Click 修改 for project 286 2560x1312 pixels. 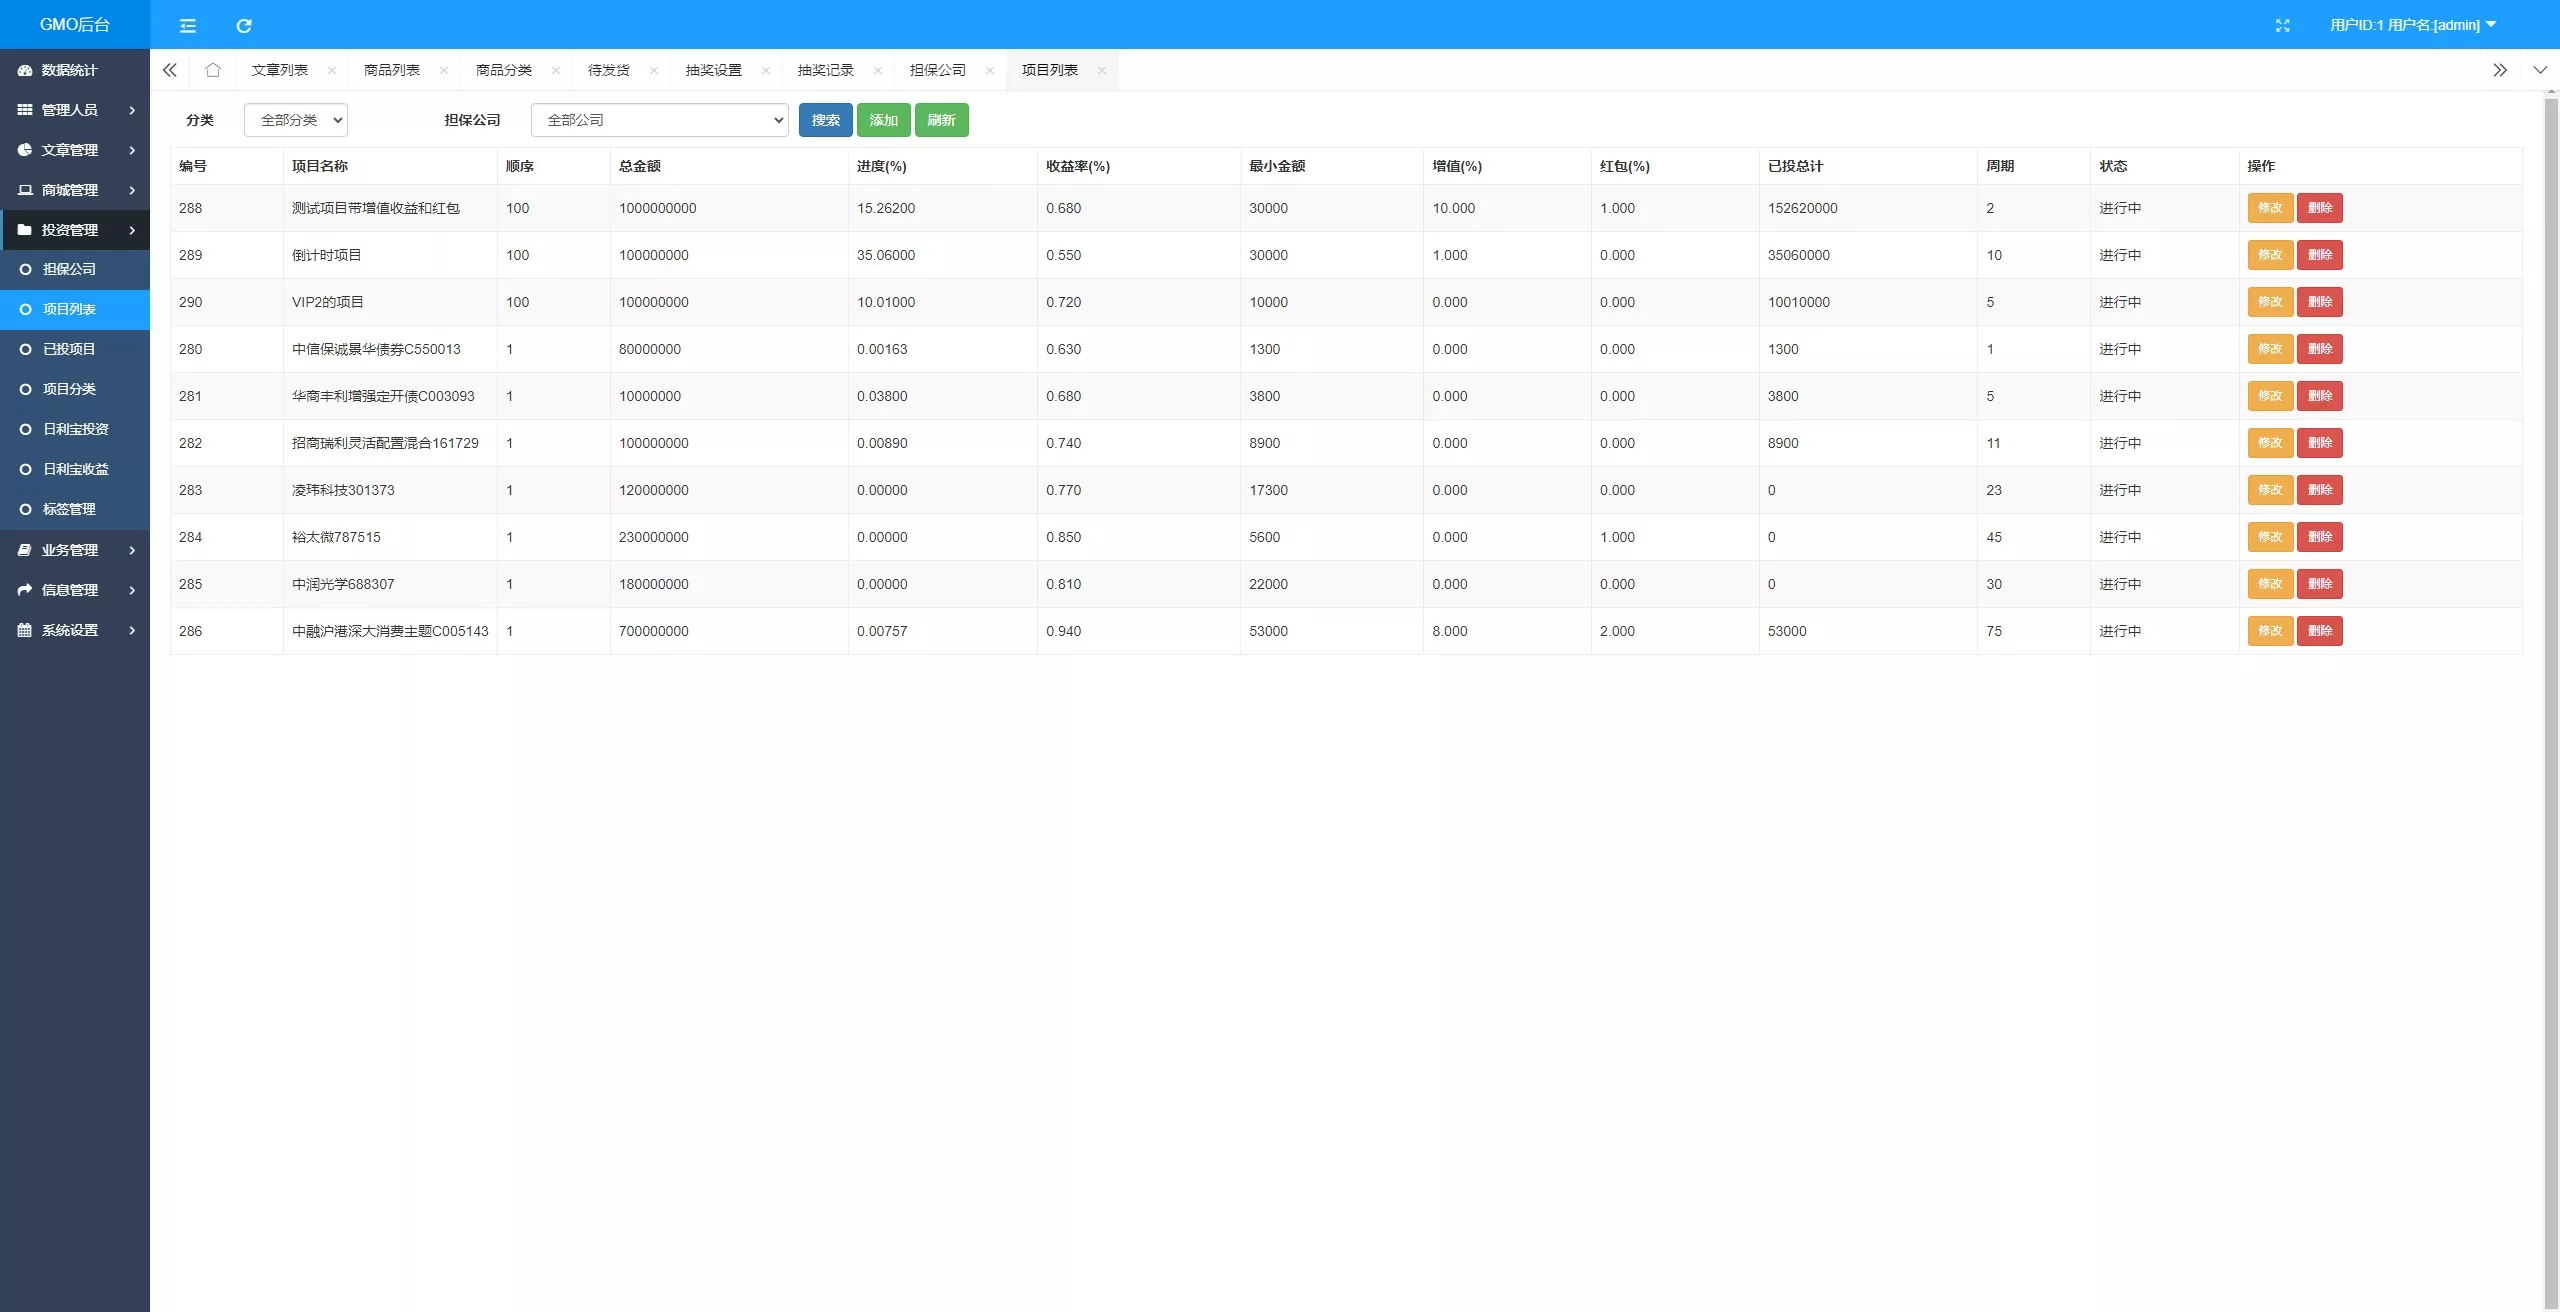coord(2270,631)
